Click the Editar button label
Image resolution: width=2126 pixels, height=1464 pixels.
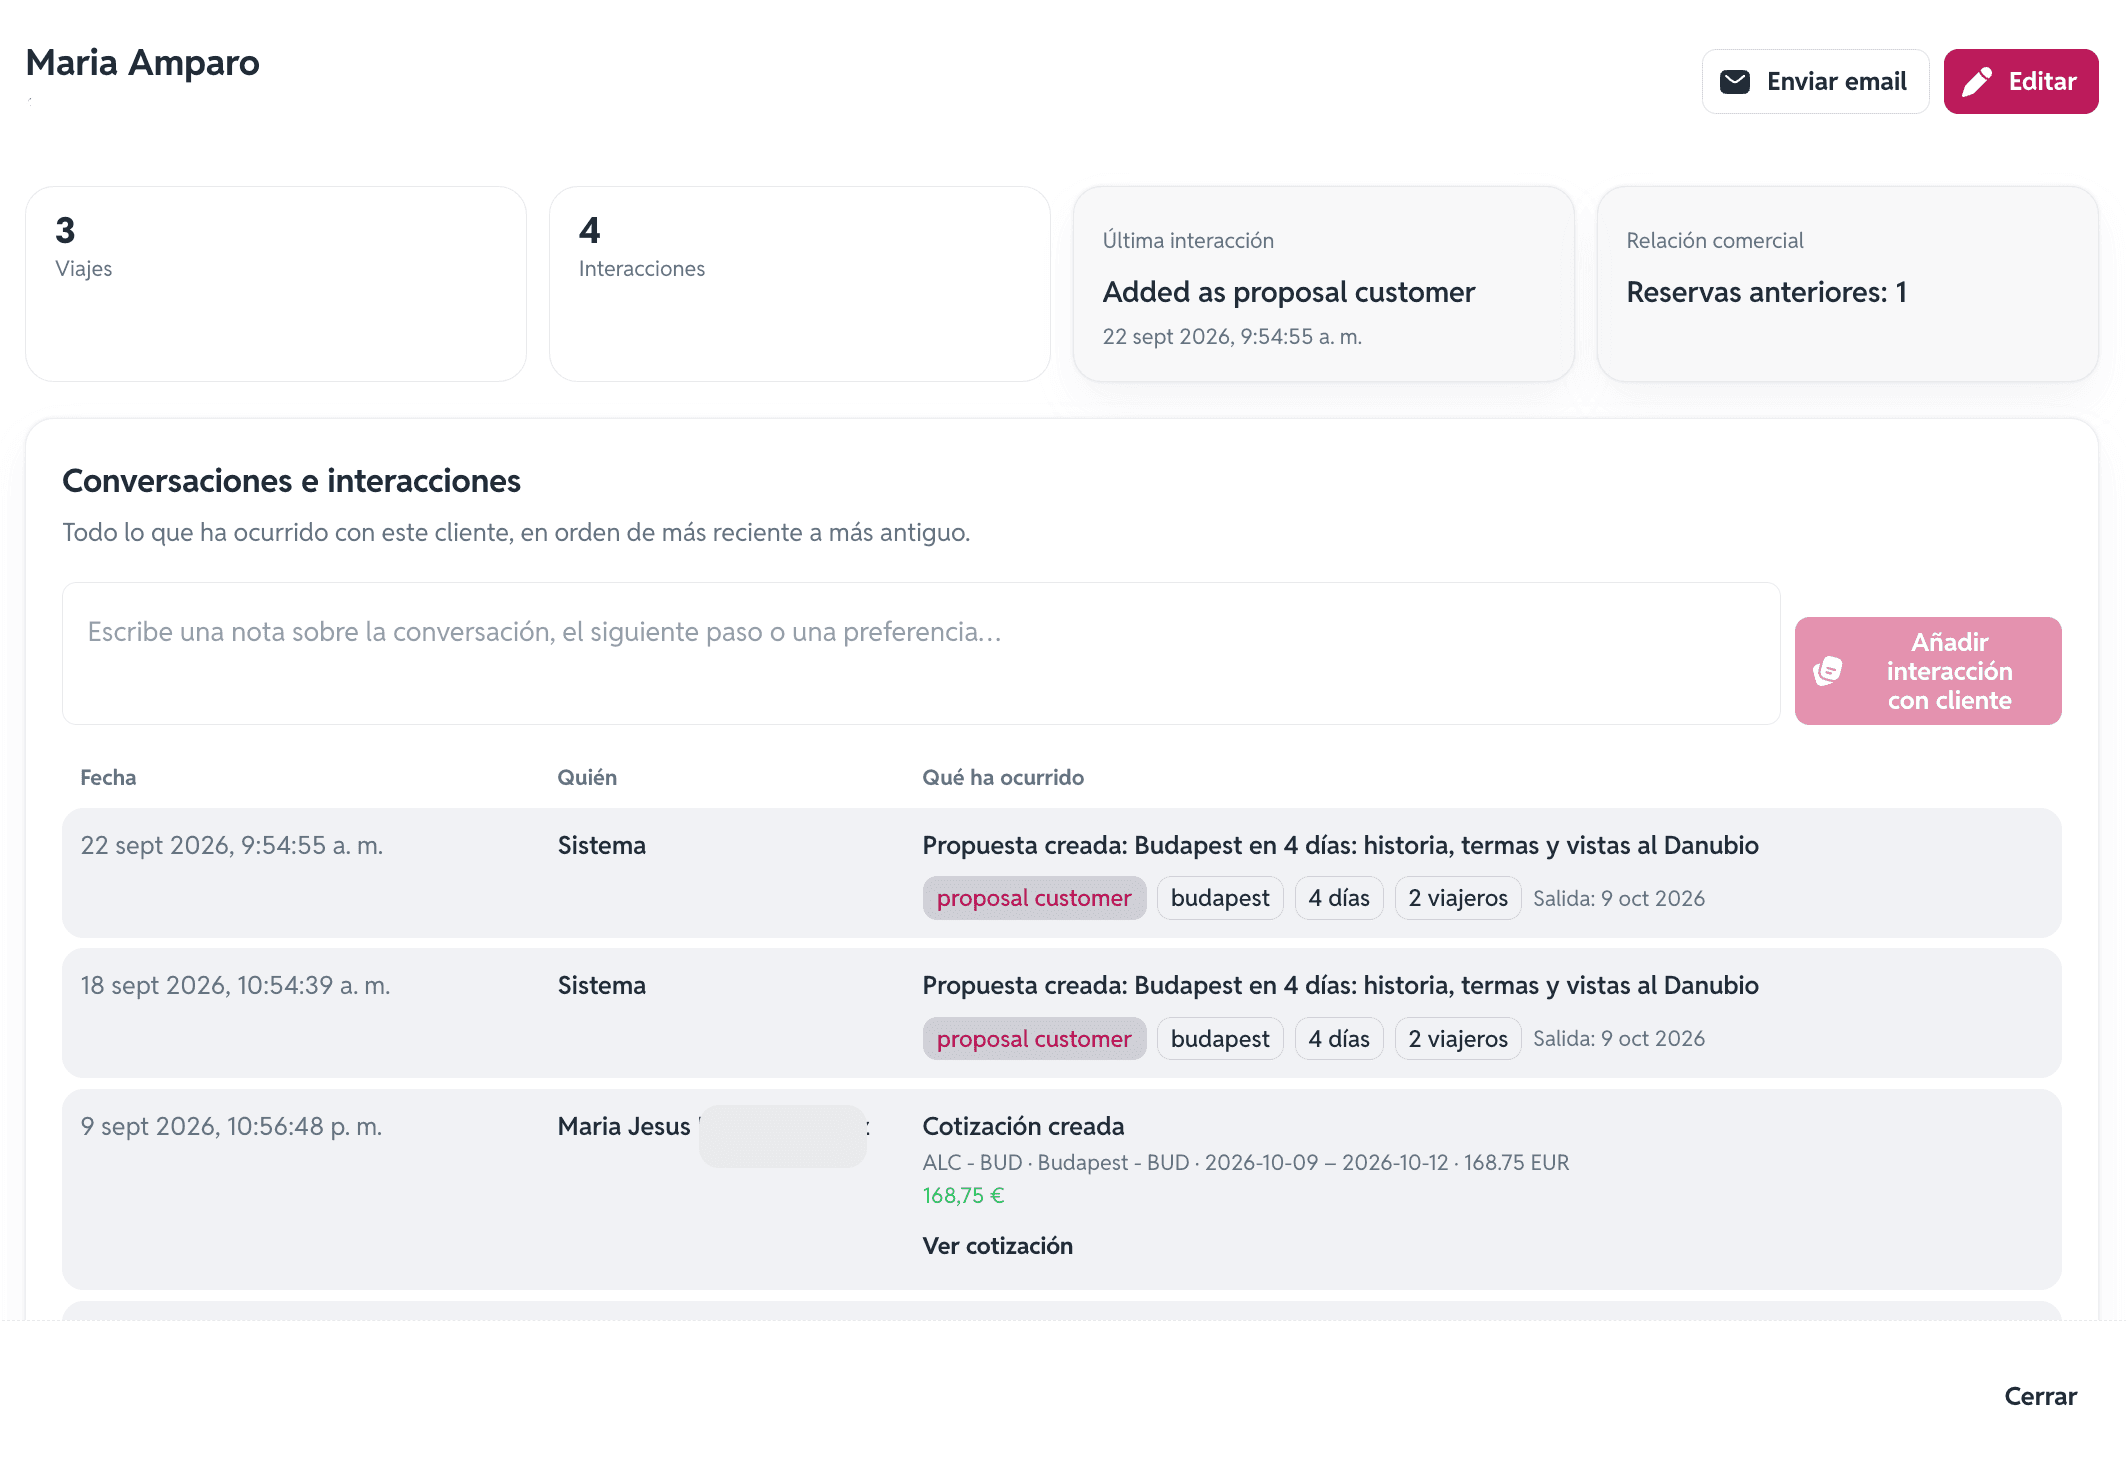2042,81
